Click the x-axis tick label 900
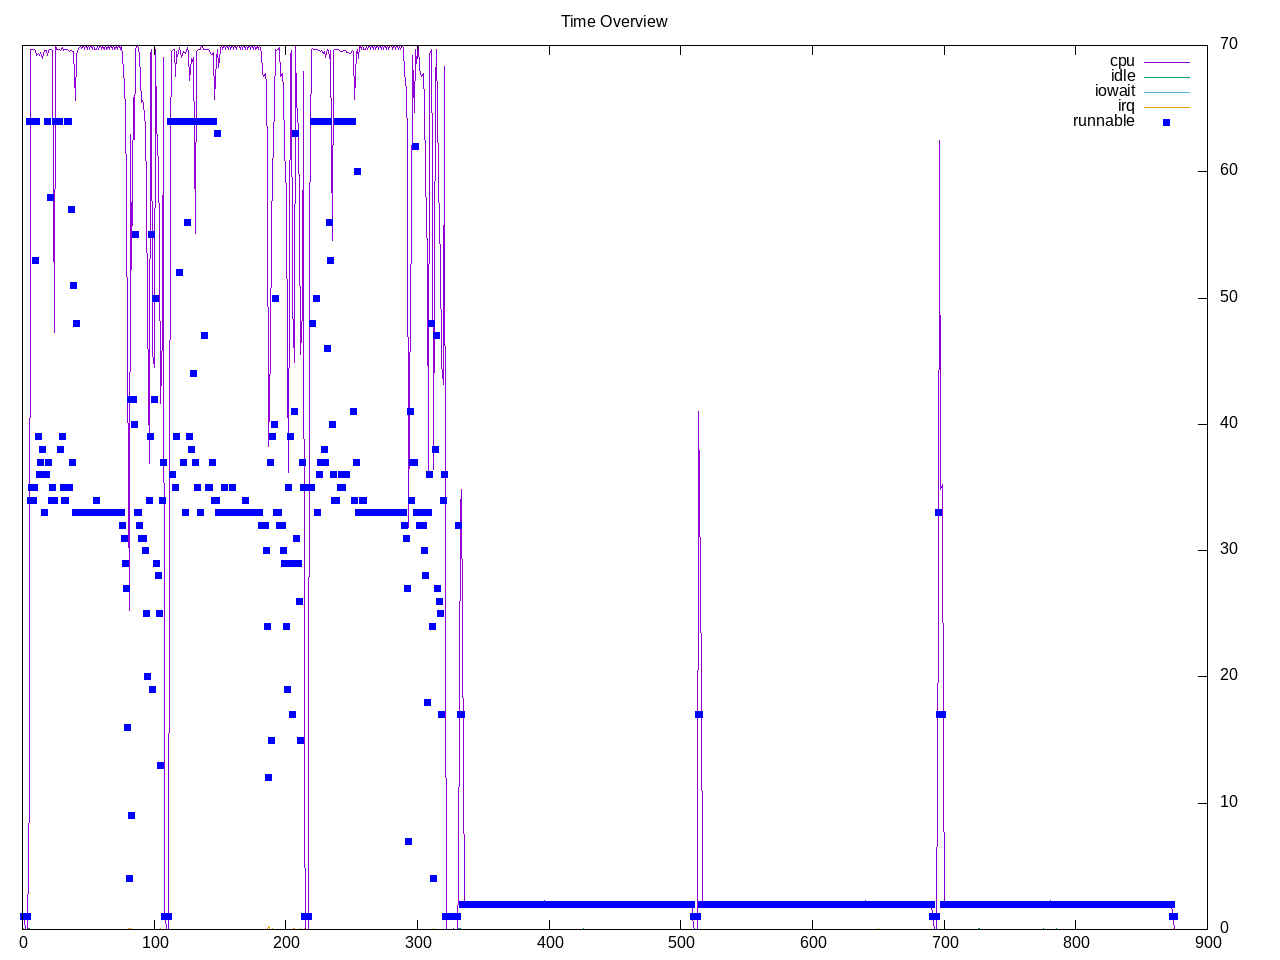This screenshot has height=960, width=1280. (x=1207, y=942)
